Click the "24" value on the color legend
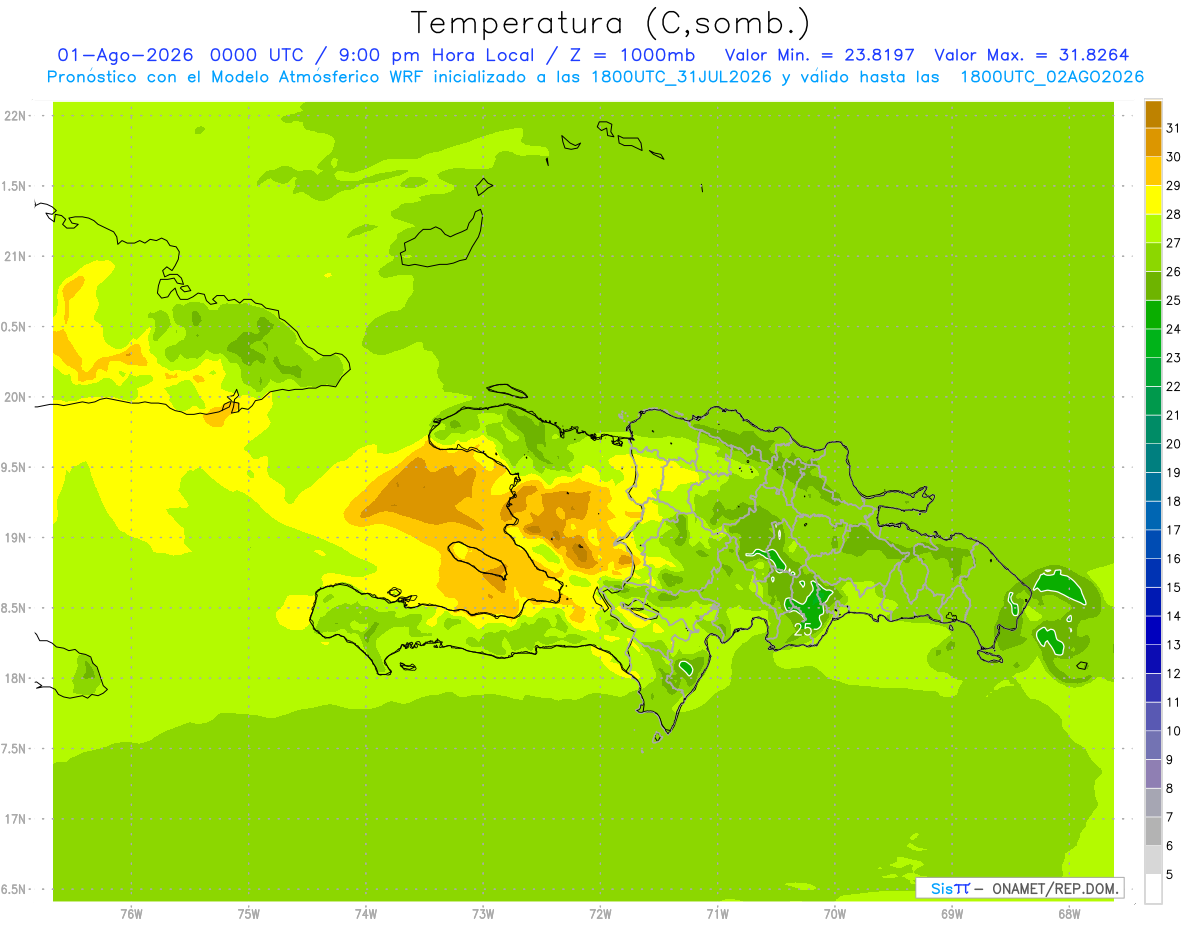Screen dimensions: 1200x927 click(1173, 329)
